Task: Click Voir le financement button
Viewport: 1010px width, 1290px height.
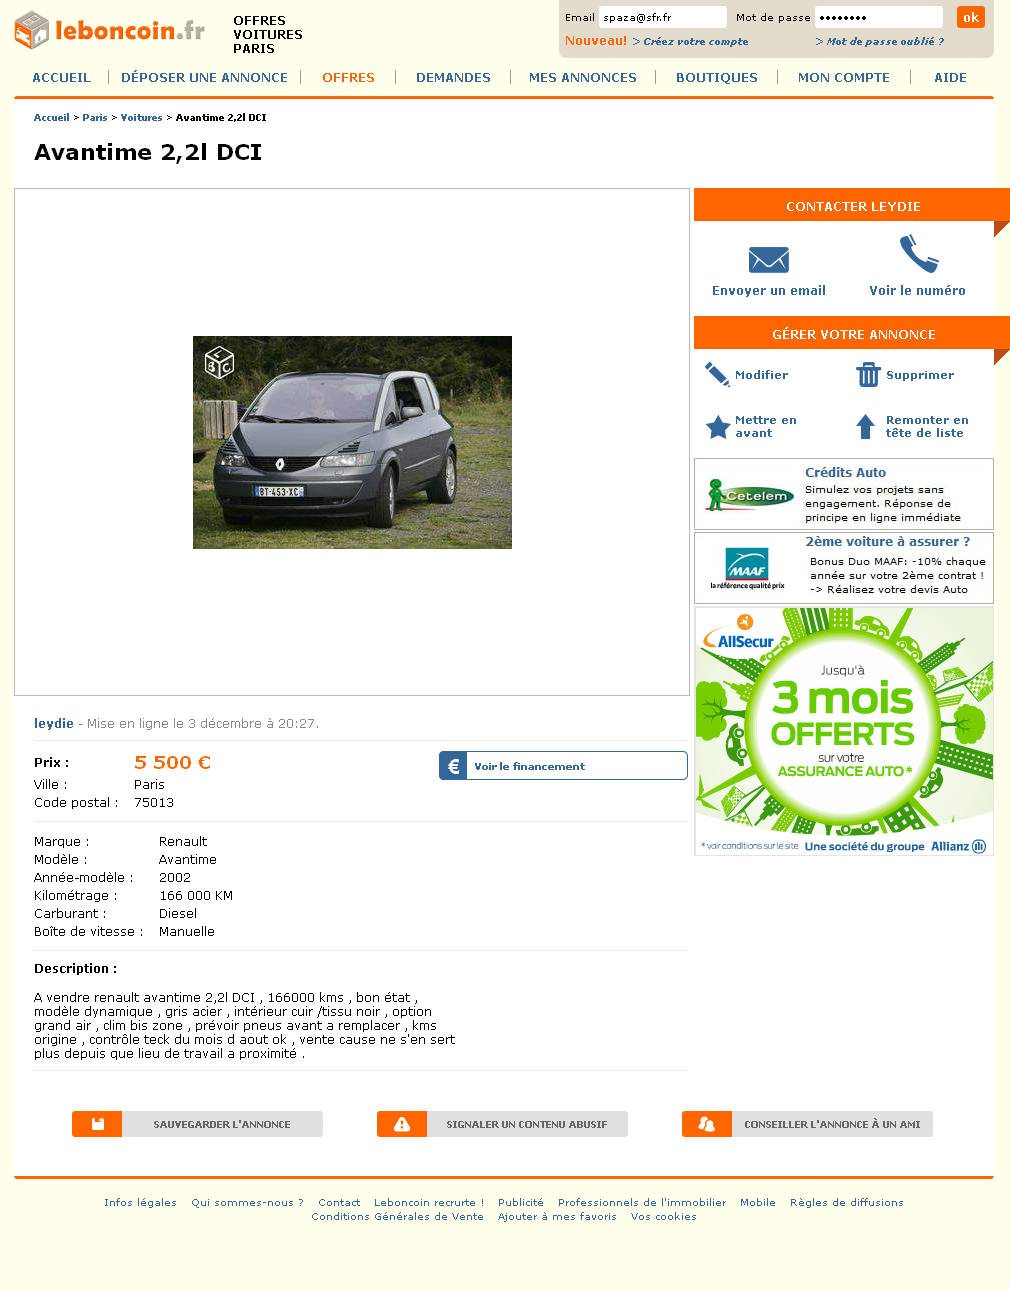Action: [563, 766]
